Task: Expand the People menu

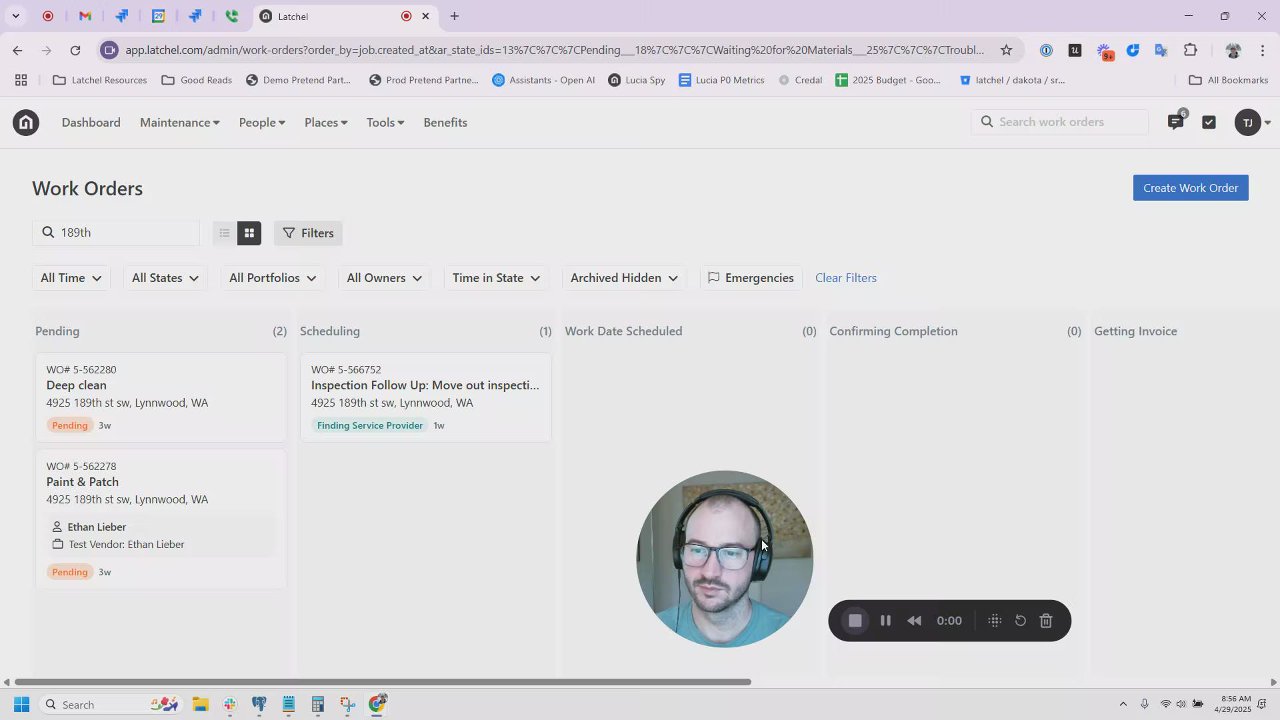Action: [262, 123]
